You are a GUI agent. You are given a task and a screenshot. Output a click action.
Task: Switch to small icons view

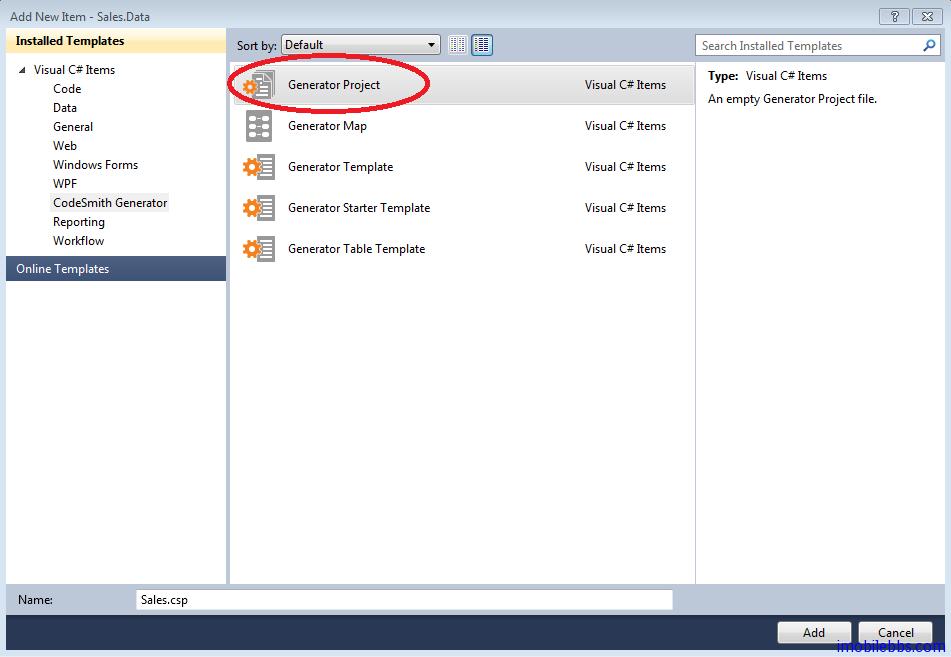458,45
